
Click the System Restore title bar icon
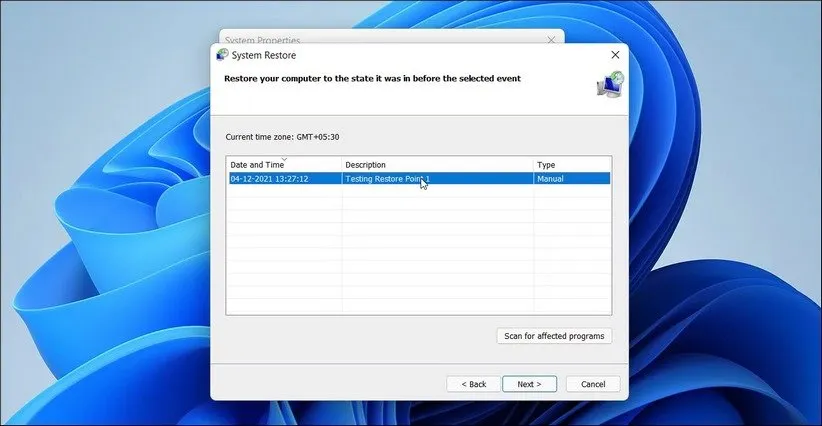(223, 55)
